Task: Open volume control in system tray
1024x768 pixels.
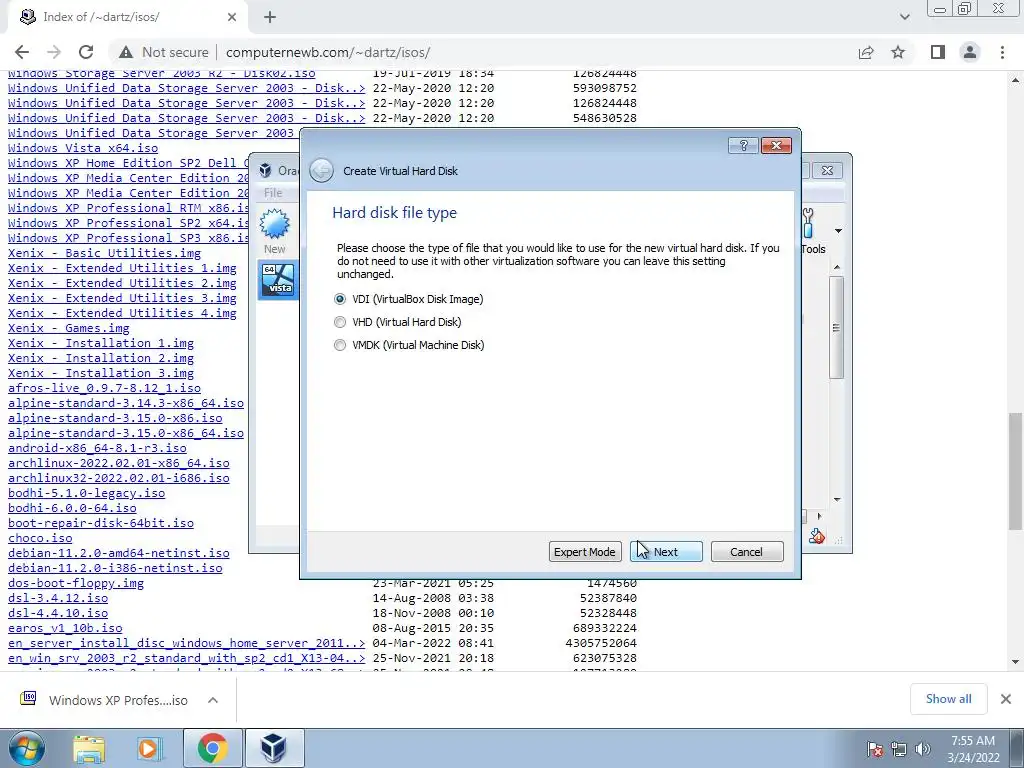Action: coord(923,748)
